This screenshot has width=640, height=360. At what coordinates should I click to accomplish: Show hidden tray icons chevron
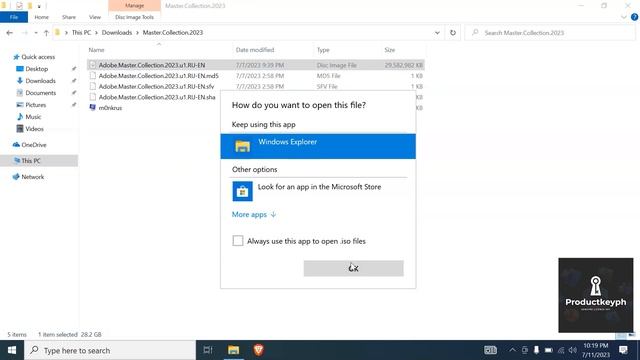pos(512,350)
